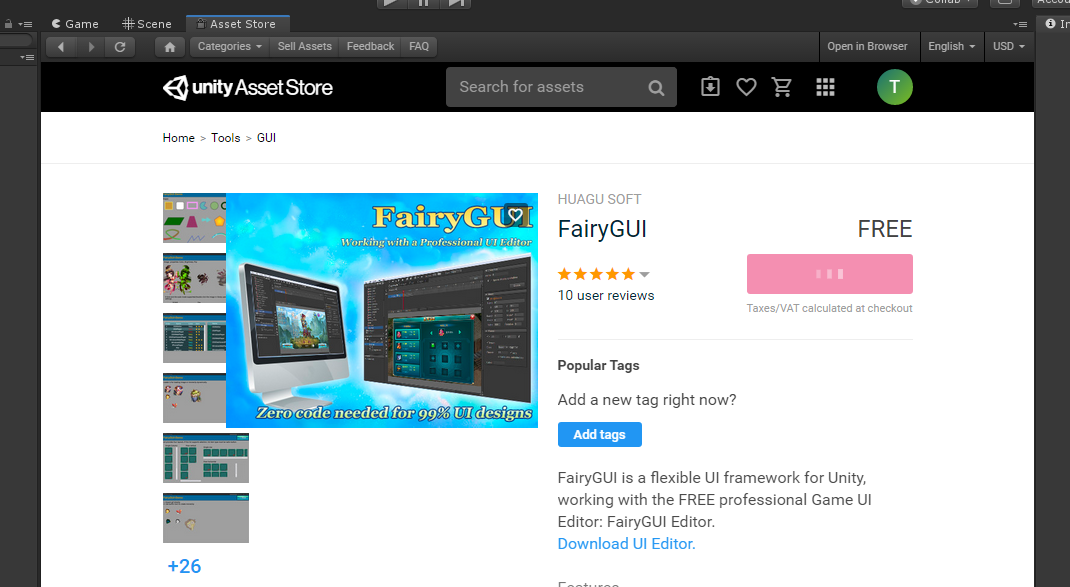Viewport: 1070px width, 587px height.
Task: Click the five-star rating
Action: [596, 274]
